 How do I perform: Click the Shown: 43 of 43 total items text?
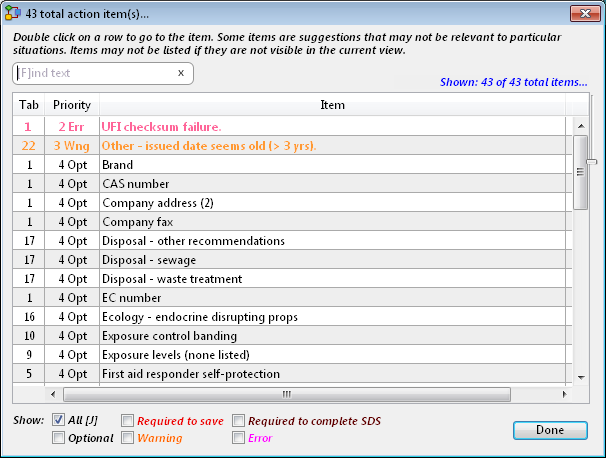point(514,82)
